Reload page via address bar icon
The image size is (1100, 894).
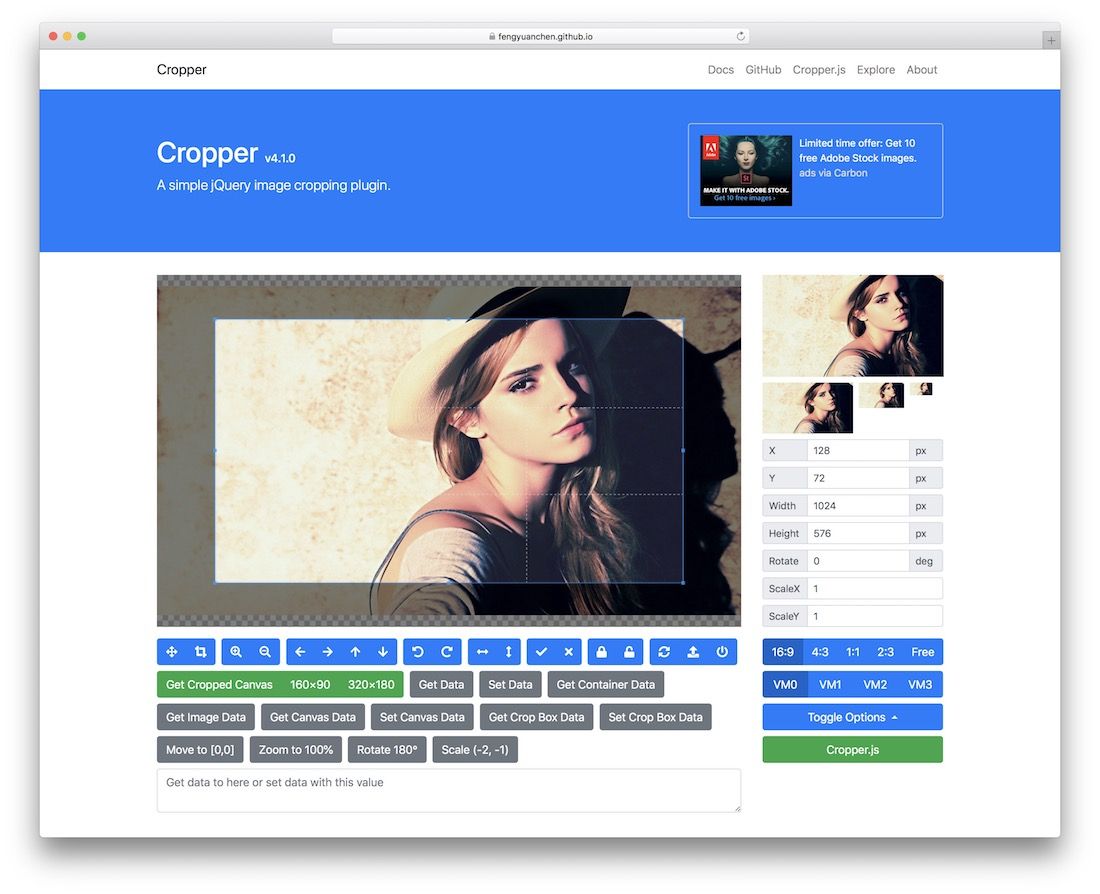(x=740, y=36)
